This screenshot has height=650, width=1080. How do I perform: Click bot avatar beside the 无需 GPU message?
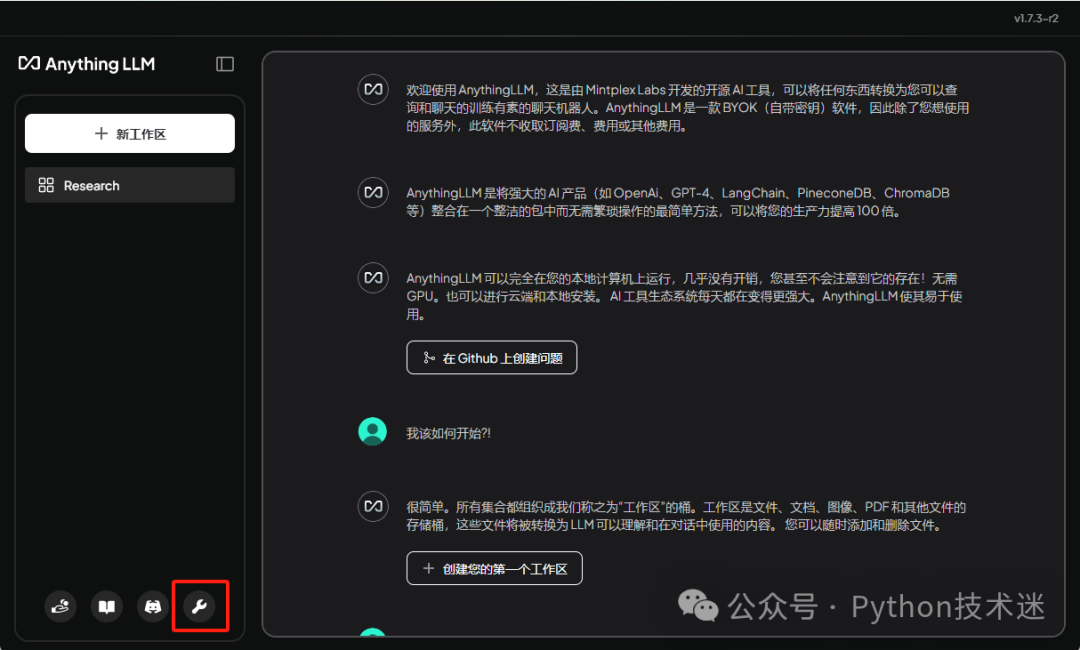click(x=373, y=278)
